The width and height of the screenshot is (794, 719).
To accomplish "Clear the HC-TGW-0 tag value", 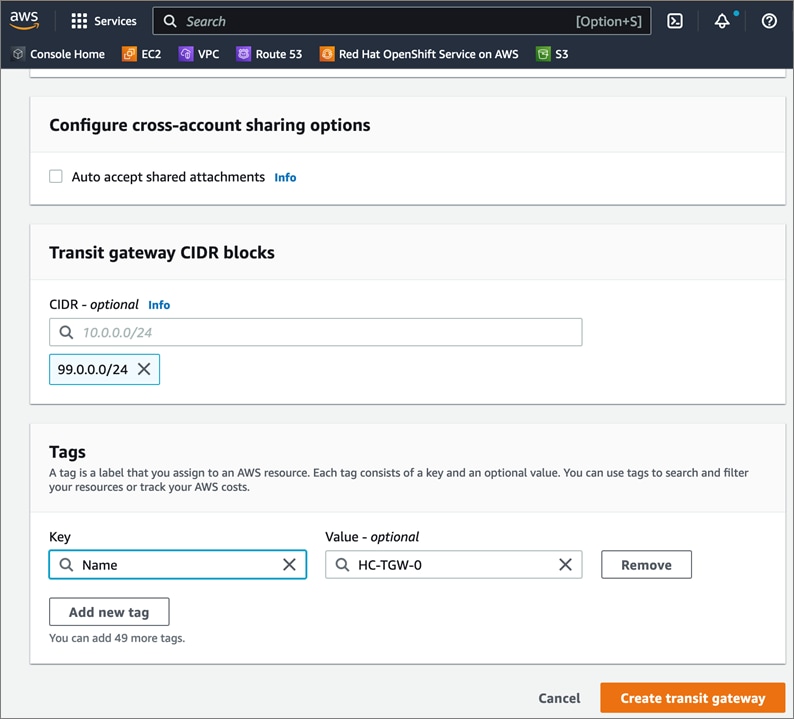I will 565,565.
